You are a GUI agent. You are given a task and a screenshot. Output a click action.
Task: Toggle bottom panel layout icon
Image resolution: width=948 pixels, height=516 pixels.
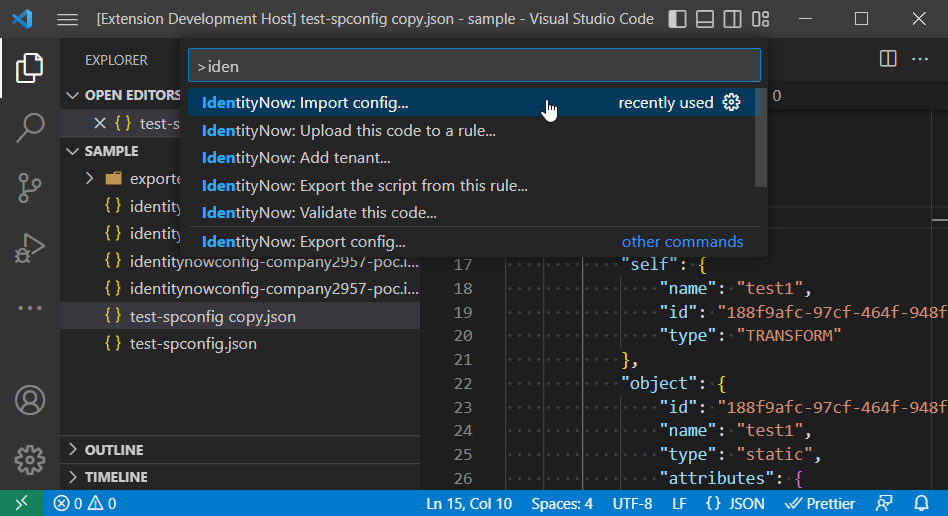pyautogui.click(x=705, y=19)
